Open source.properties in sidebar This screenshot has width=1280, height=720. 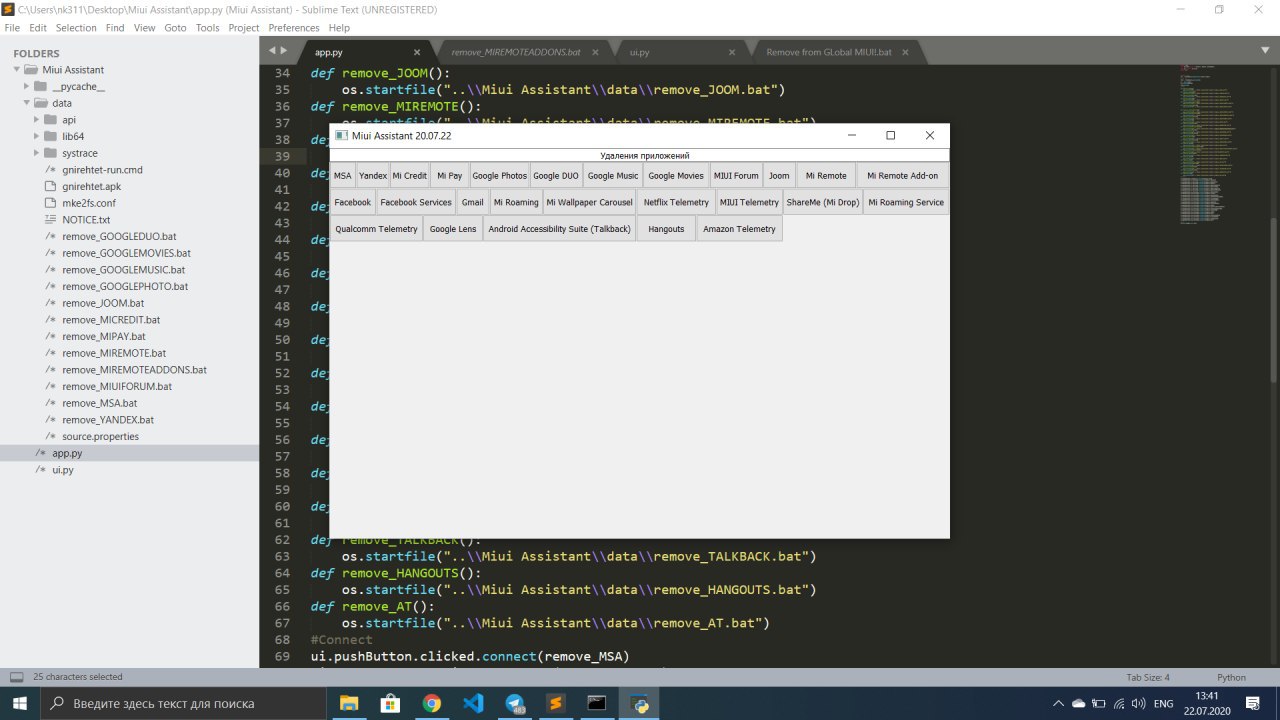(100, 436)
